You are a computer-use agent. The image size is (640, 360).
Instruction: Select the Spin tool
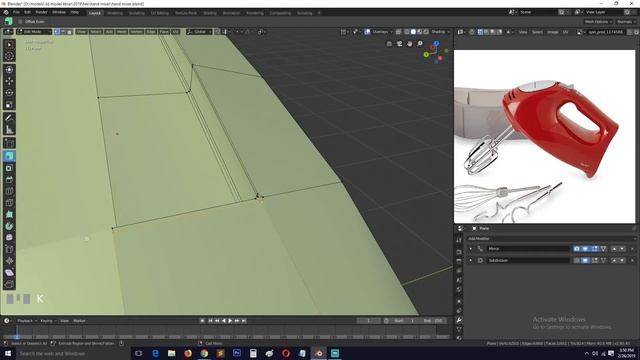9,226
